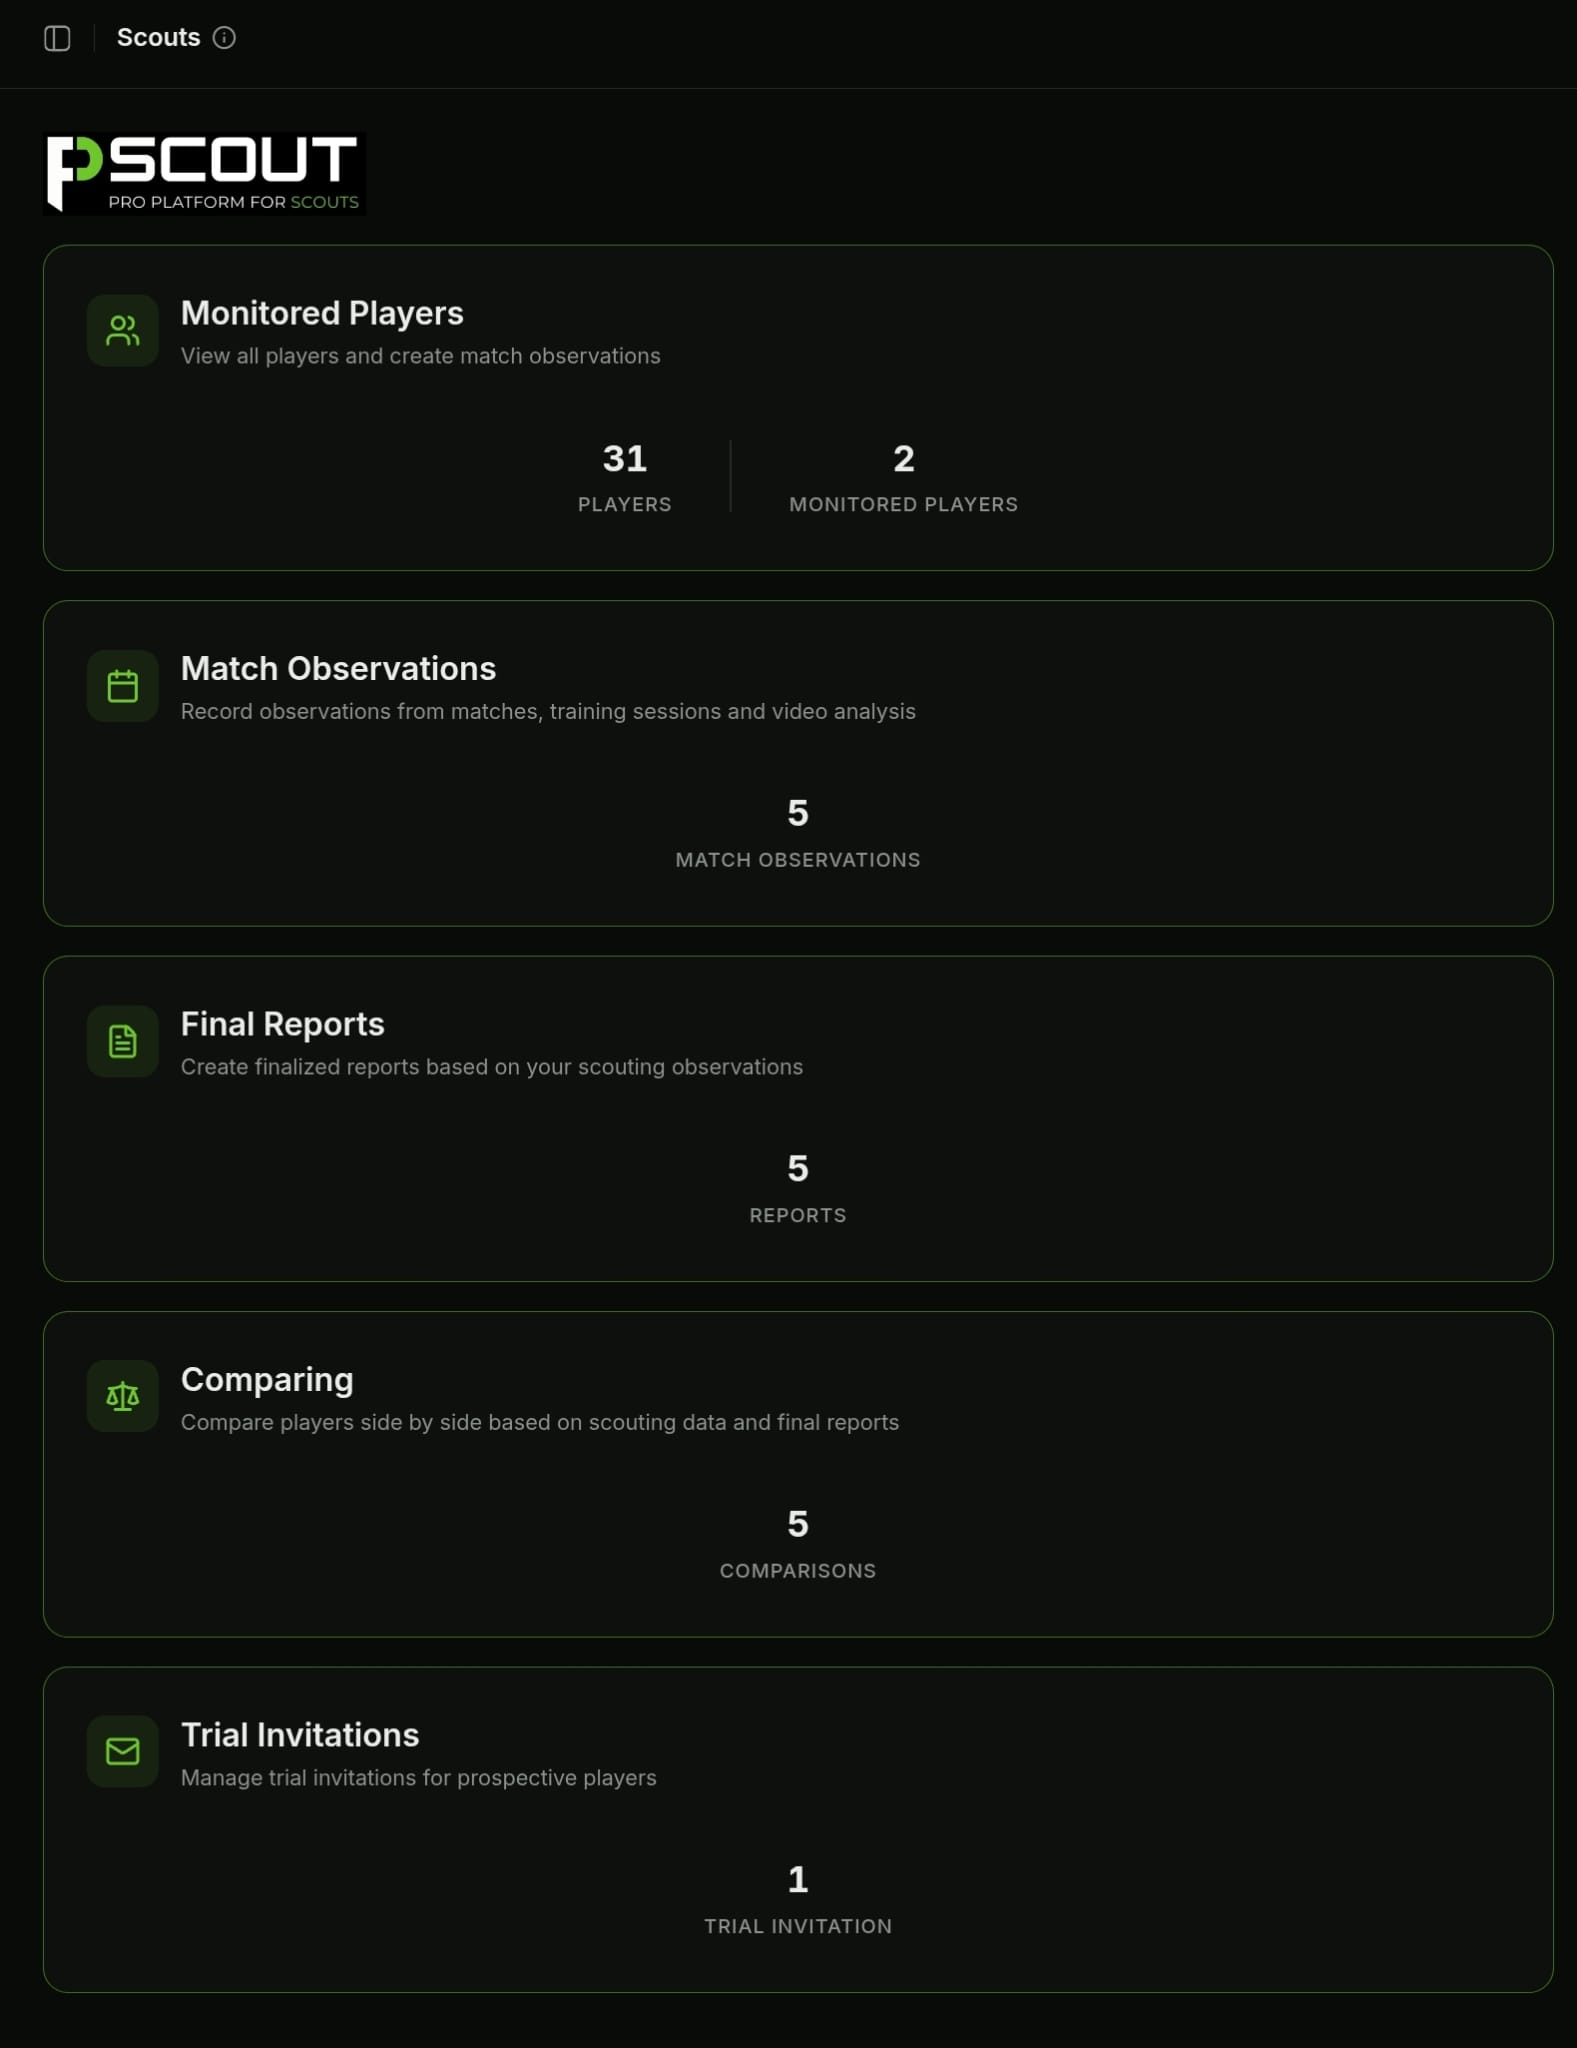Click the 2 Monitored Players count
The width and height of the screenshot is (1577, 2048).
903,459
